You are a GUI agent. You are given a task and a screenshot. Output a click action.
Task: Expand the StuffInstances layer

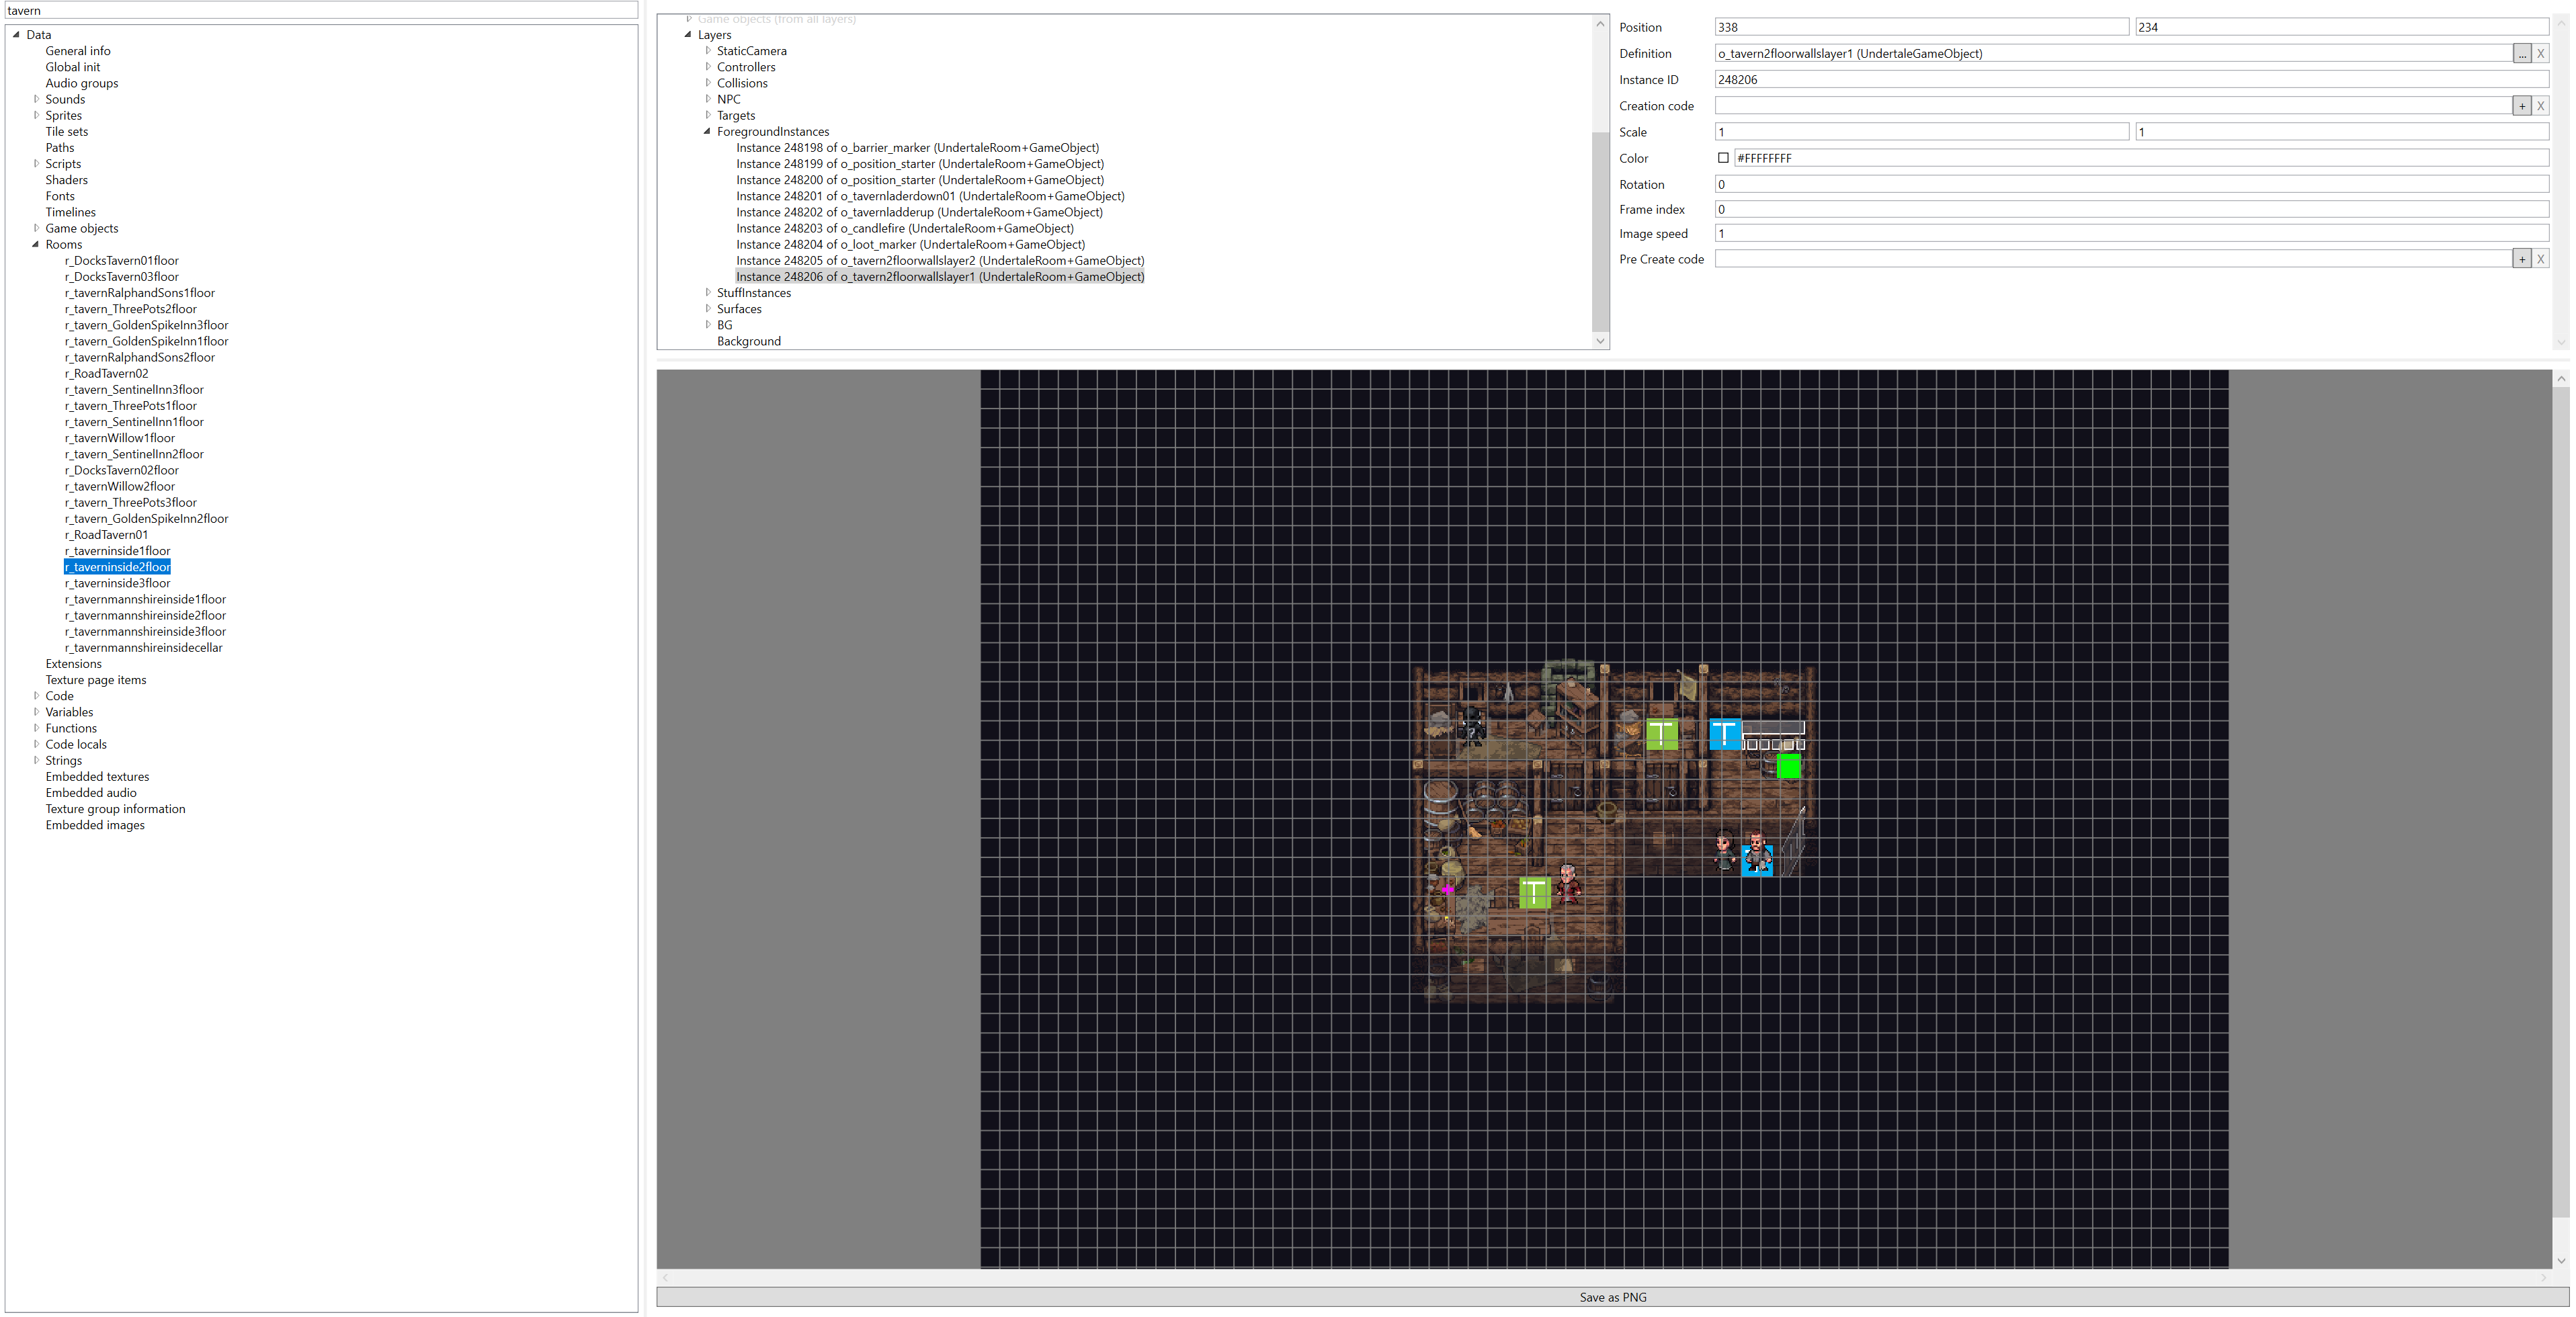pyautogui.click(x=708, y=293)
